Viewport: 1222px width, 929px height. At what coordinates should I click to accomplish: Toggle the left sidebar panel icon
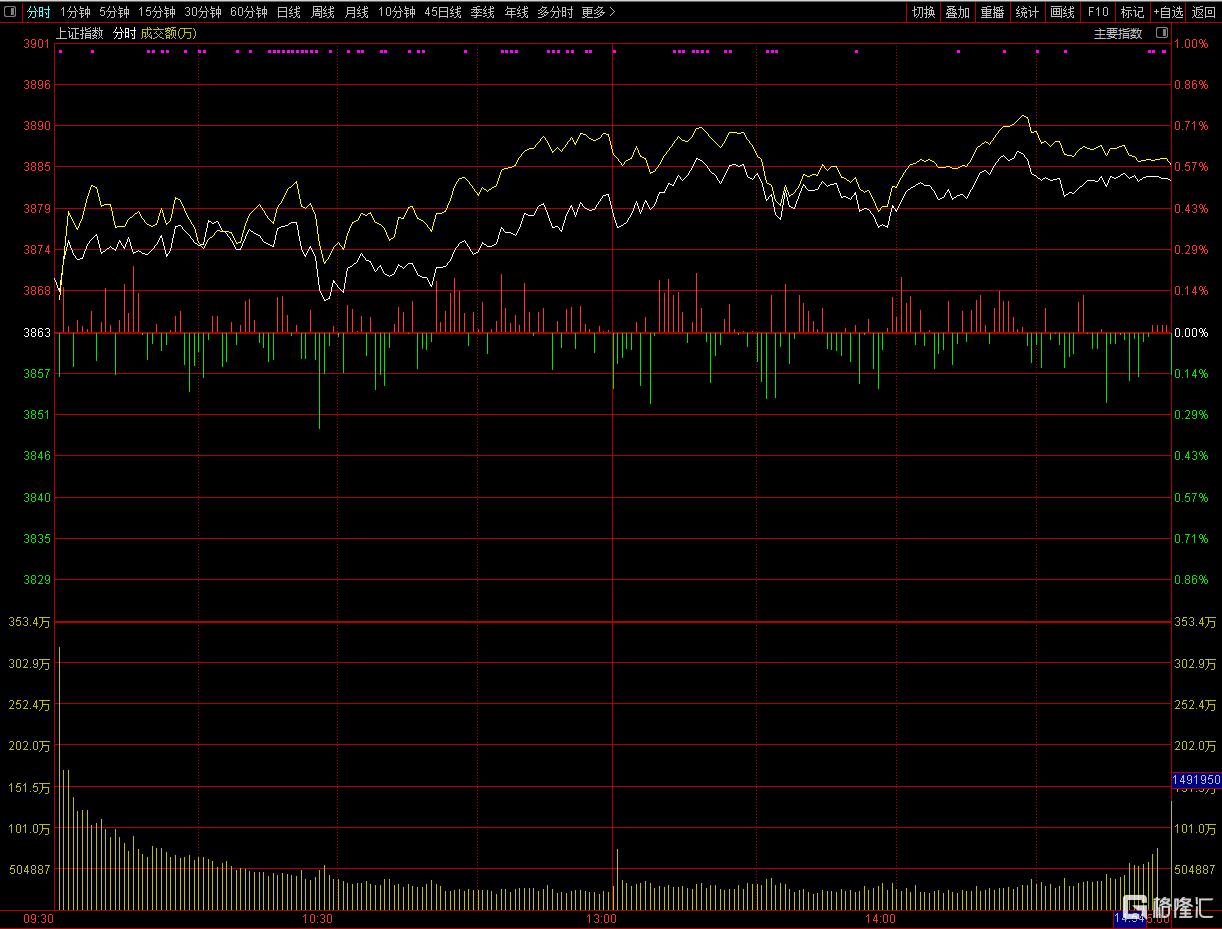pos(10,12)
